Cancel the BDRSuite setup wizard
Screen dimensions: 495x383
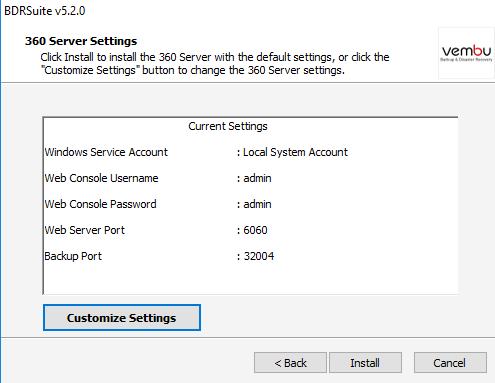(450, 363)
